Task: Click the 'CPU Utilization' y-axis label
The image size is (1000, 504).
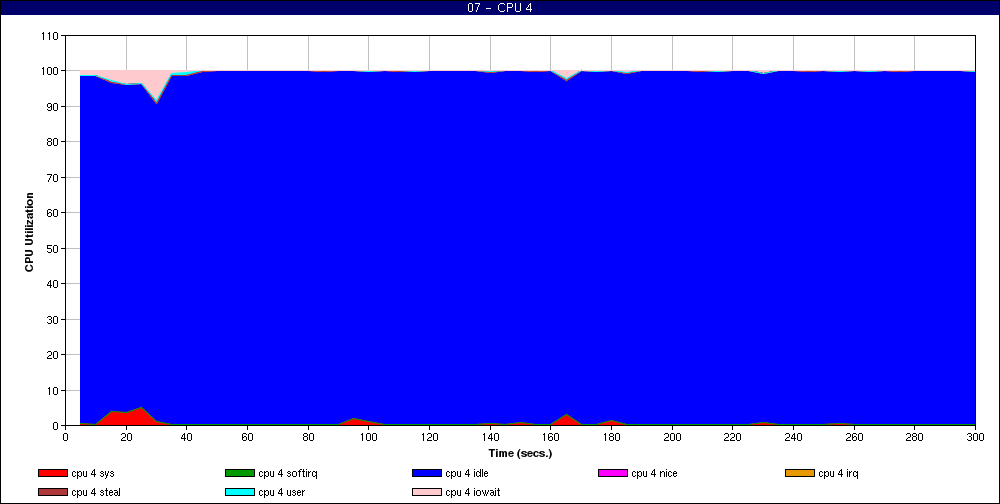Action: pos(29,232)
